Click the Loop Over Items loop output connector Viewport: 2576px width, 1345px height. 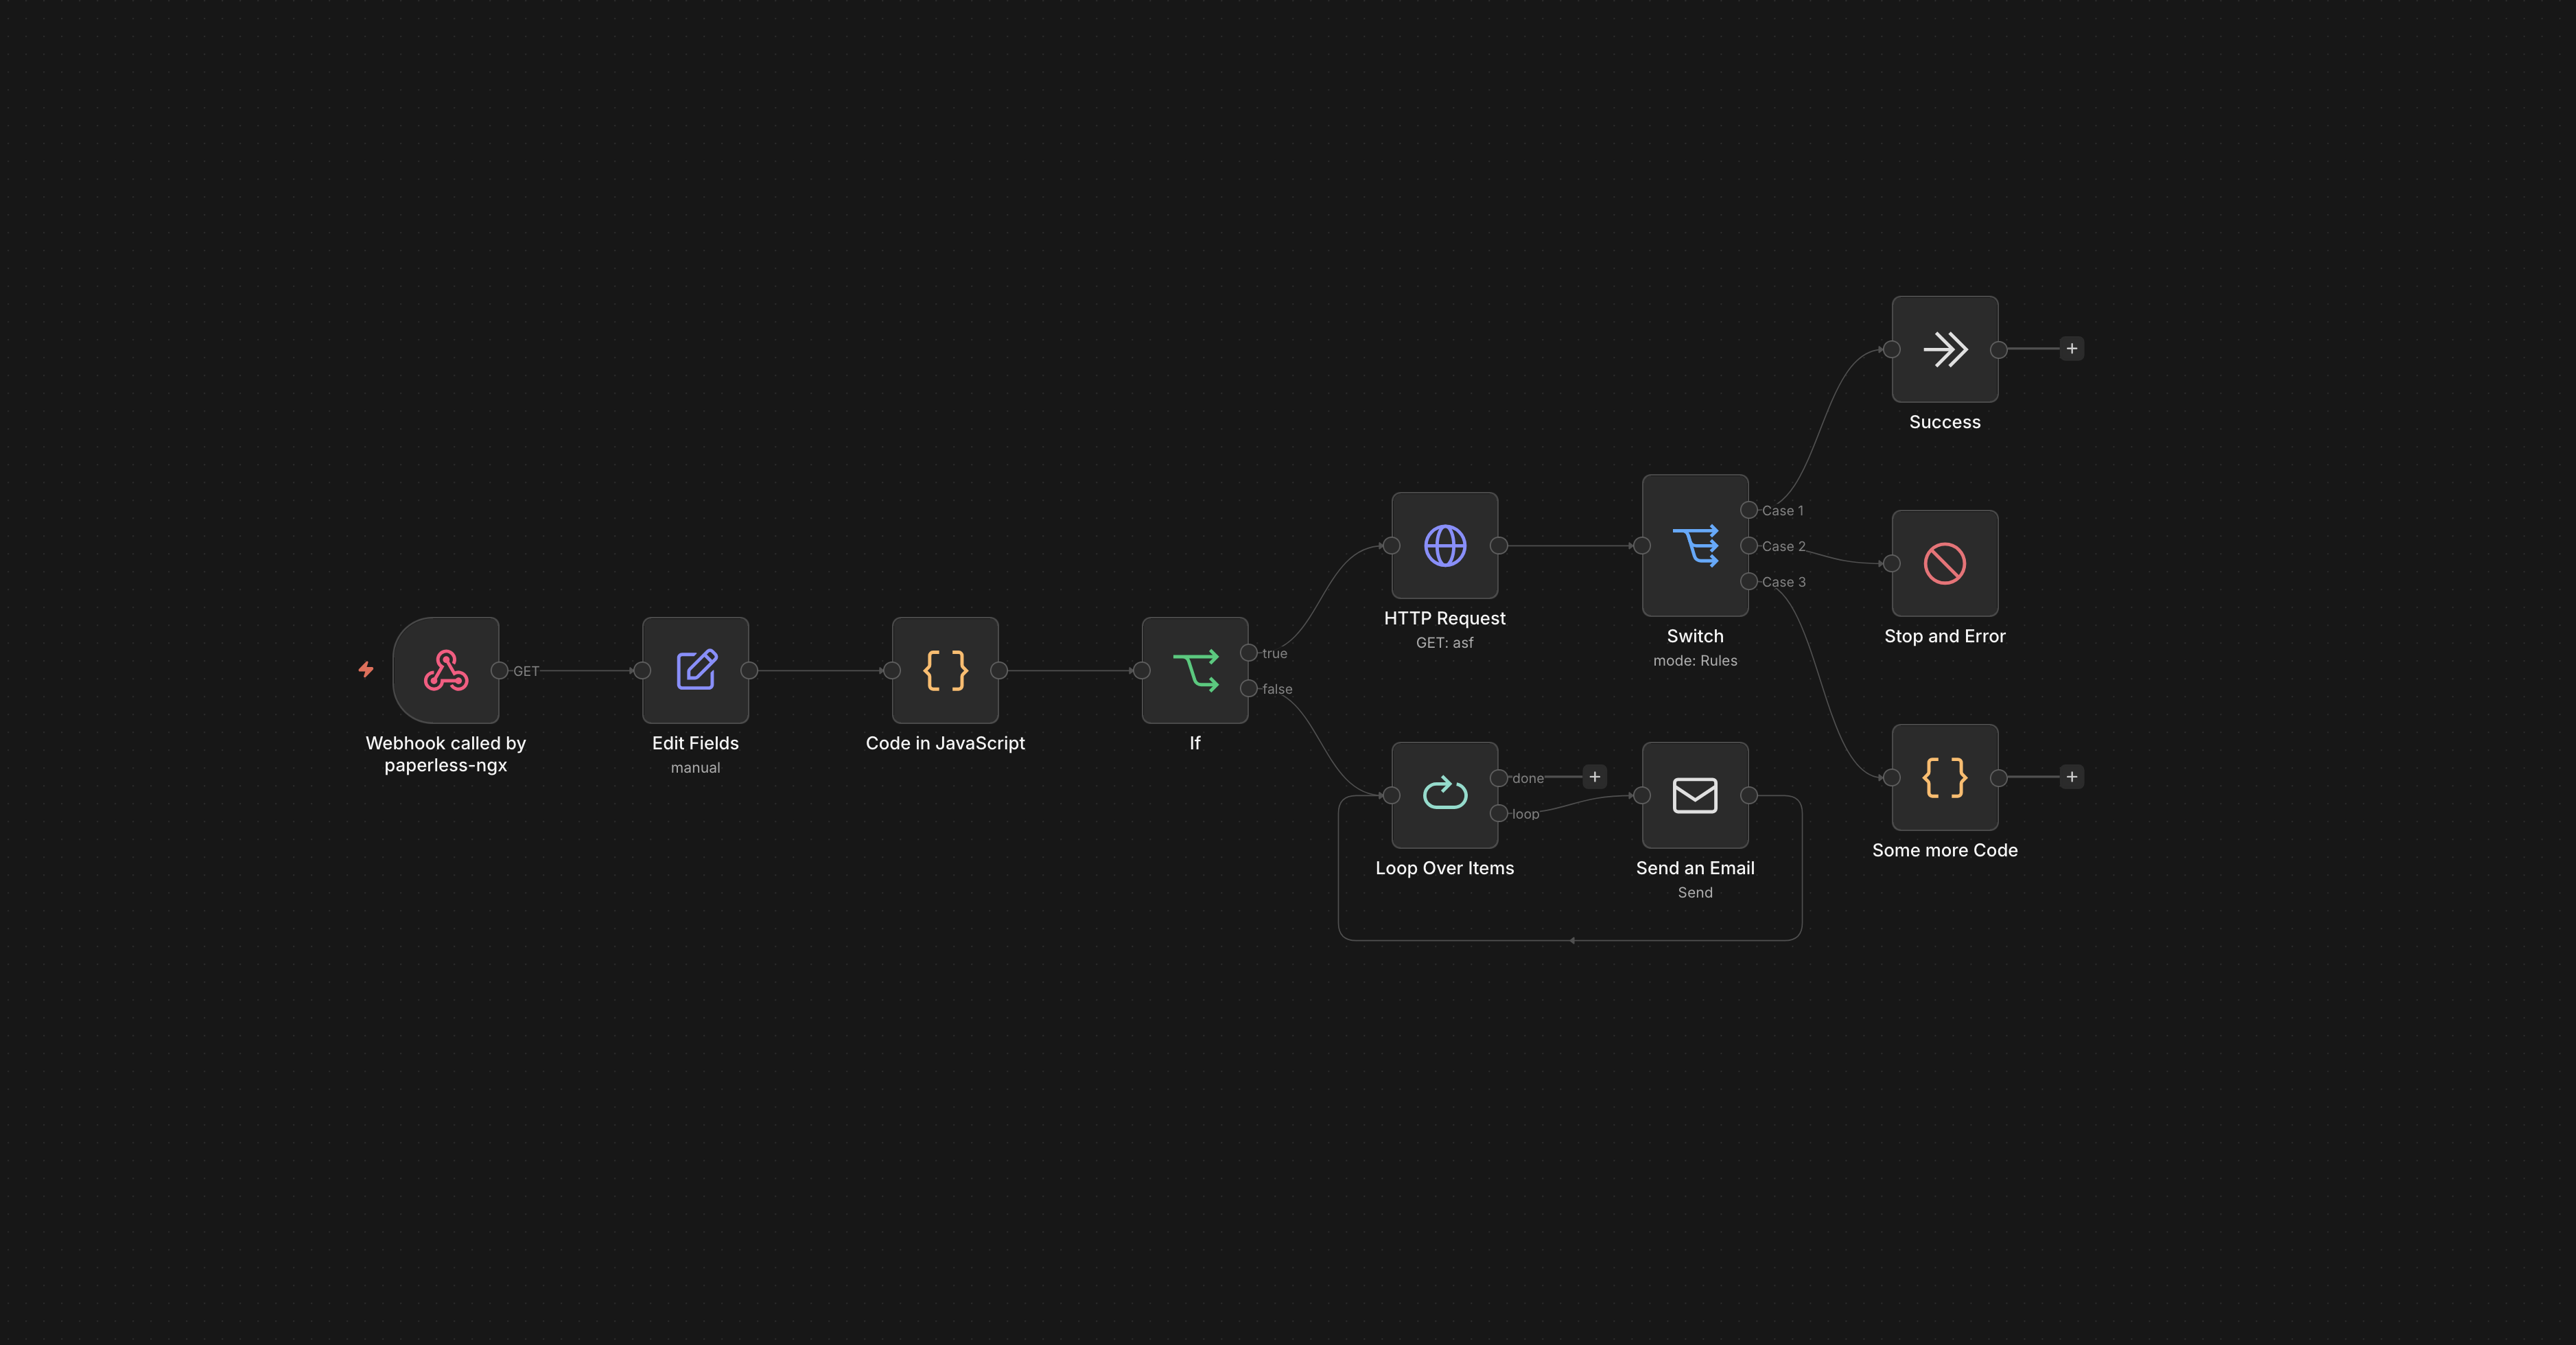click(x=1499, y=813)
